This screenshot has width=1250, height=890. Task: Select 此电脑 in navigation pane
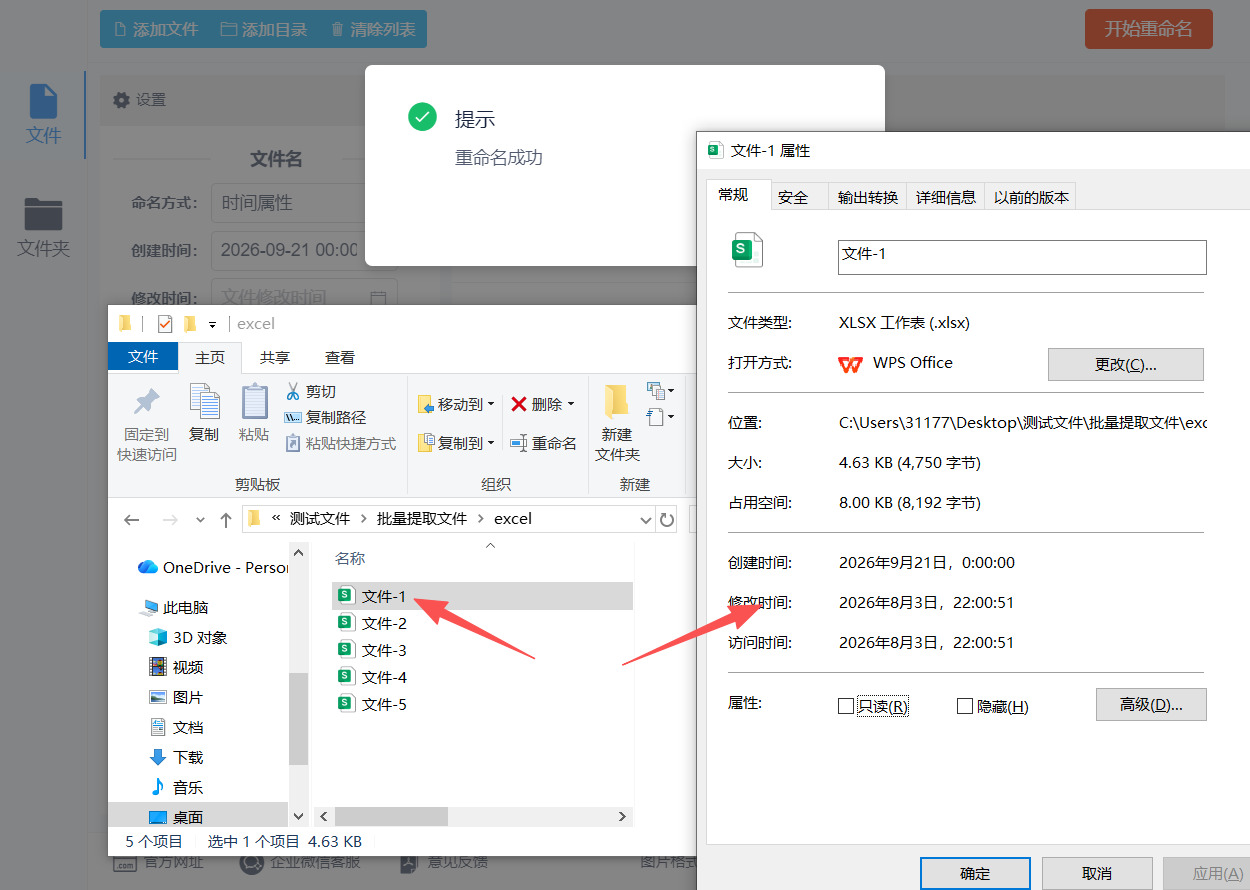(175, 607)
